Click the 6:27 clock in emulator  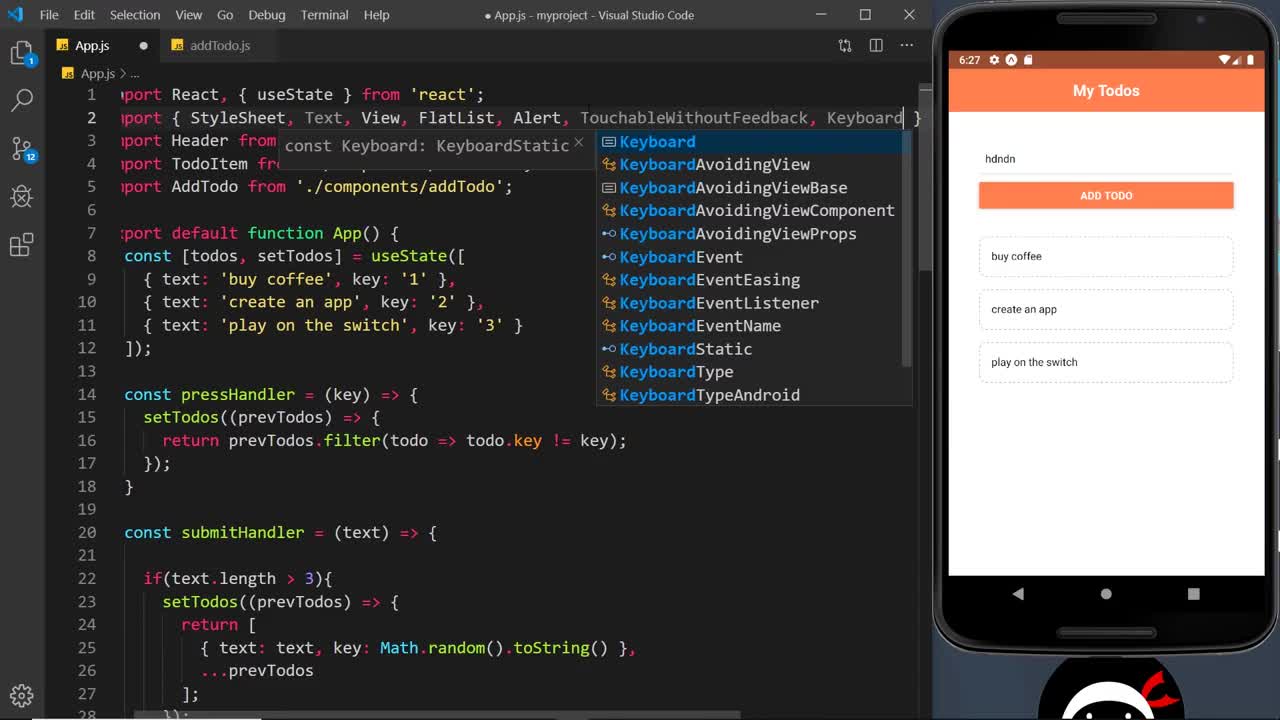click(969, 60)
